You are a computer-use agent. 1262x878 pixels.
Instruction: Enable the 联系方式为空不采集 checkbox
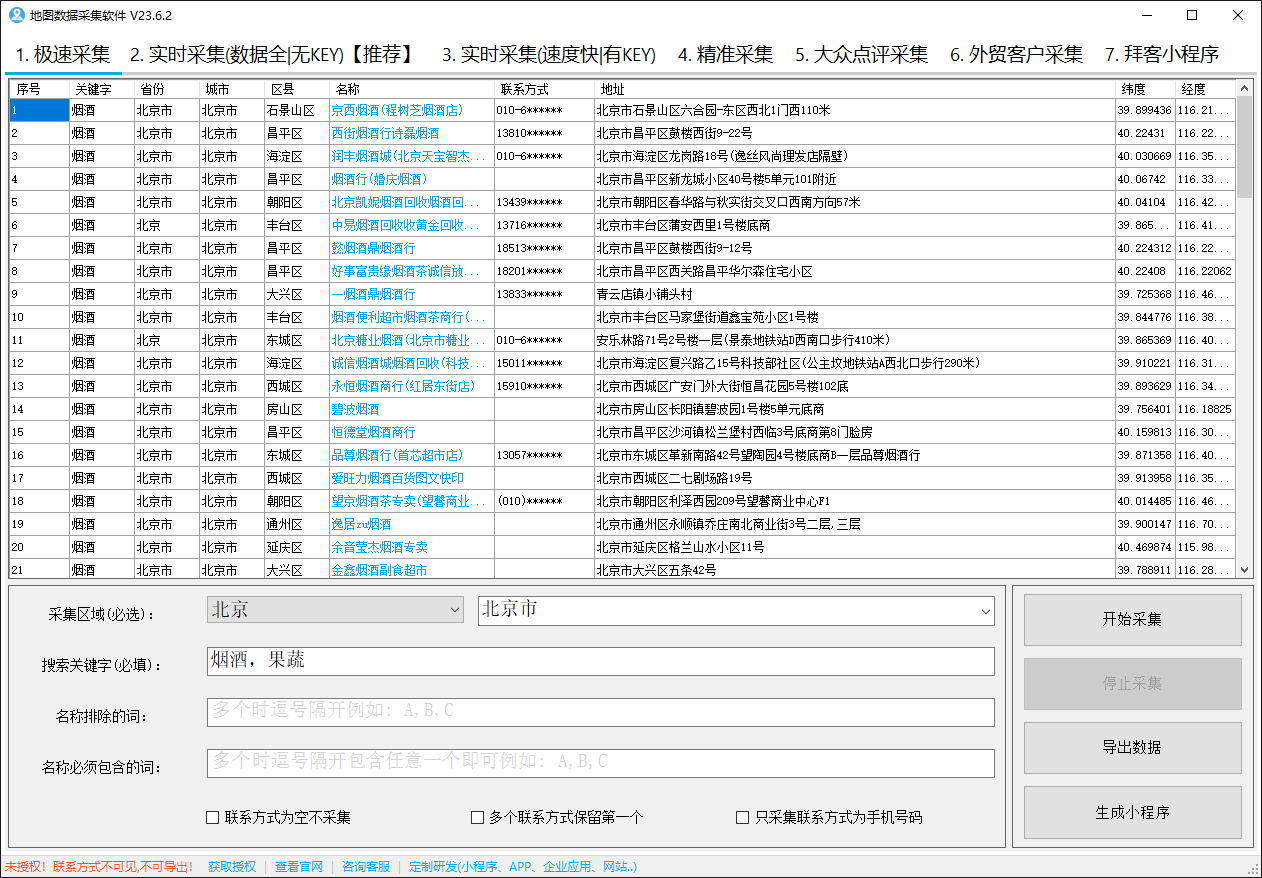point(210,817)
